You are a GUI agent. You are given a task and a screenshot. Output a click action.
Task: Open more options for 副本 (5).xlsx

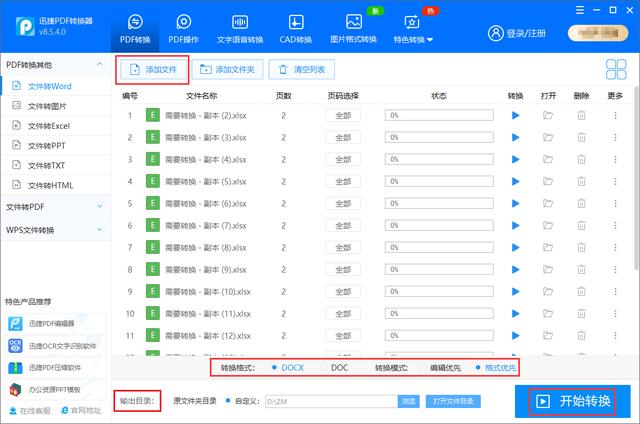(615, 182)
